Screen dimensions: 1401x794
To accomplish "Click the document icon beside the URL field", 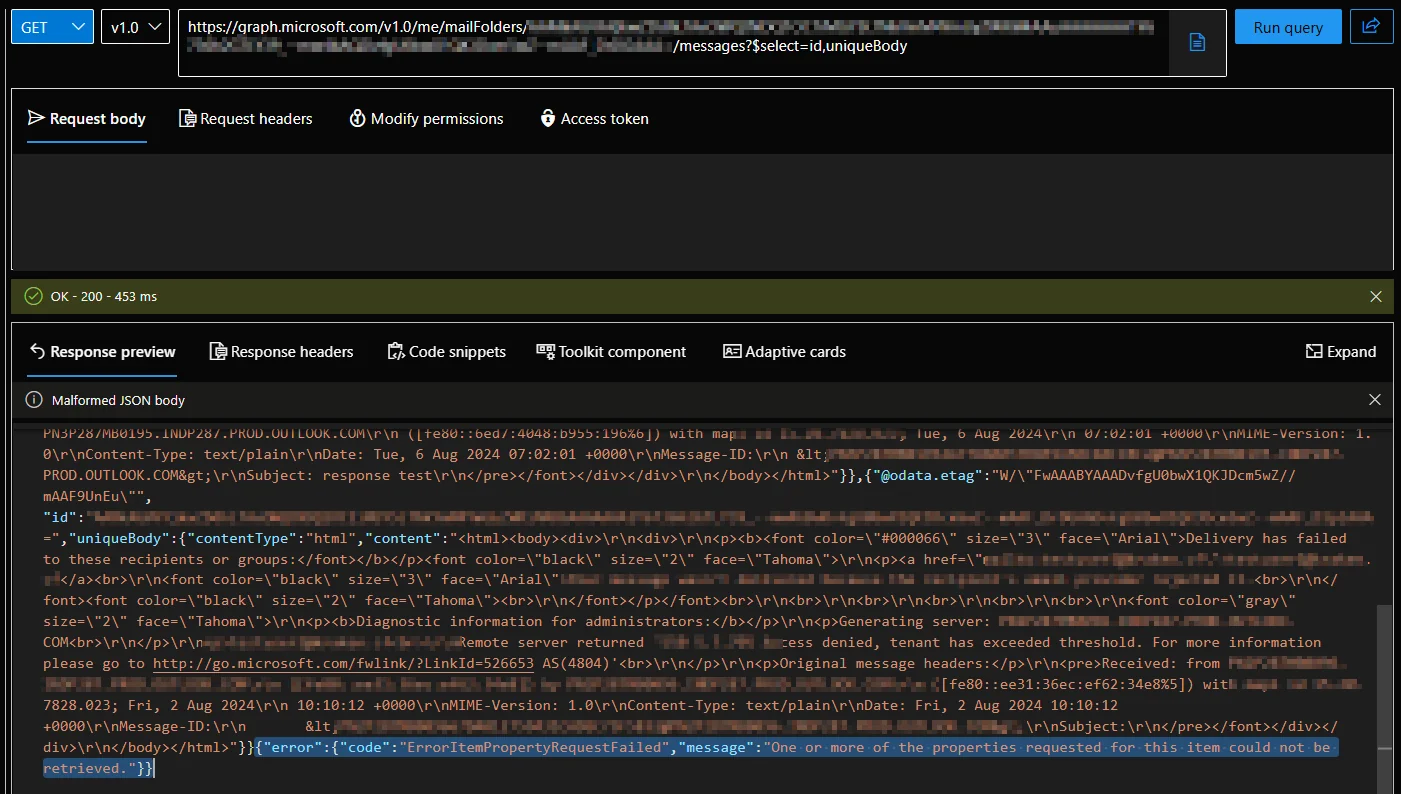I will coord(1197,42).
